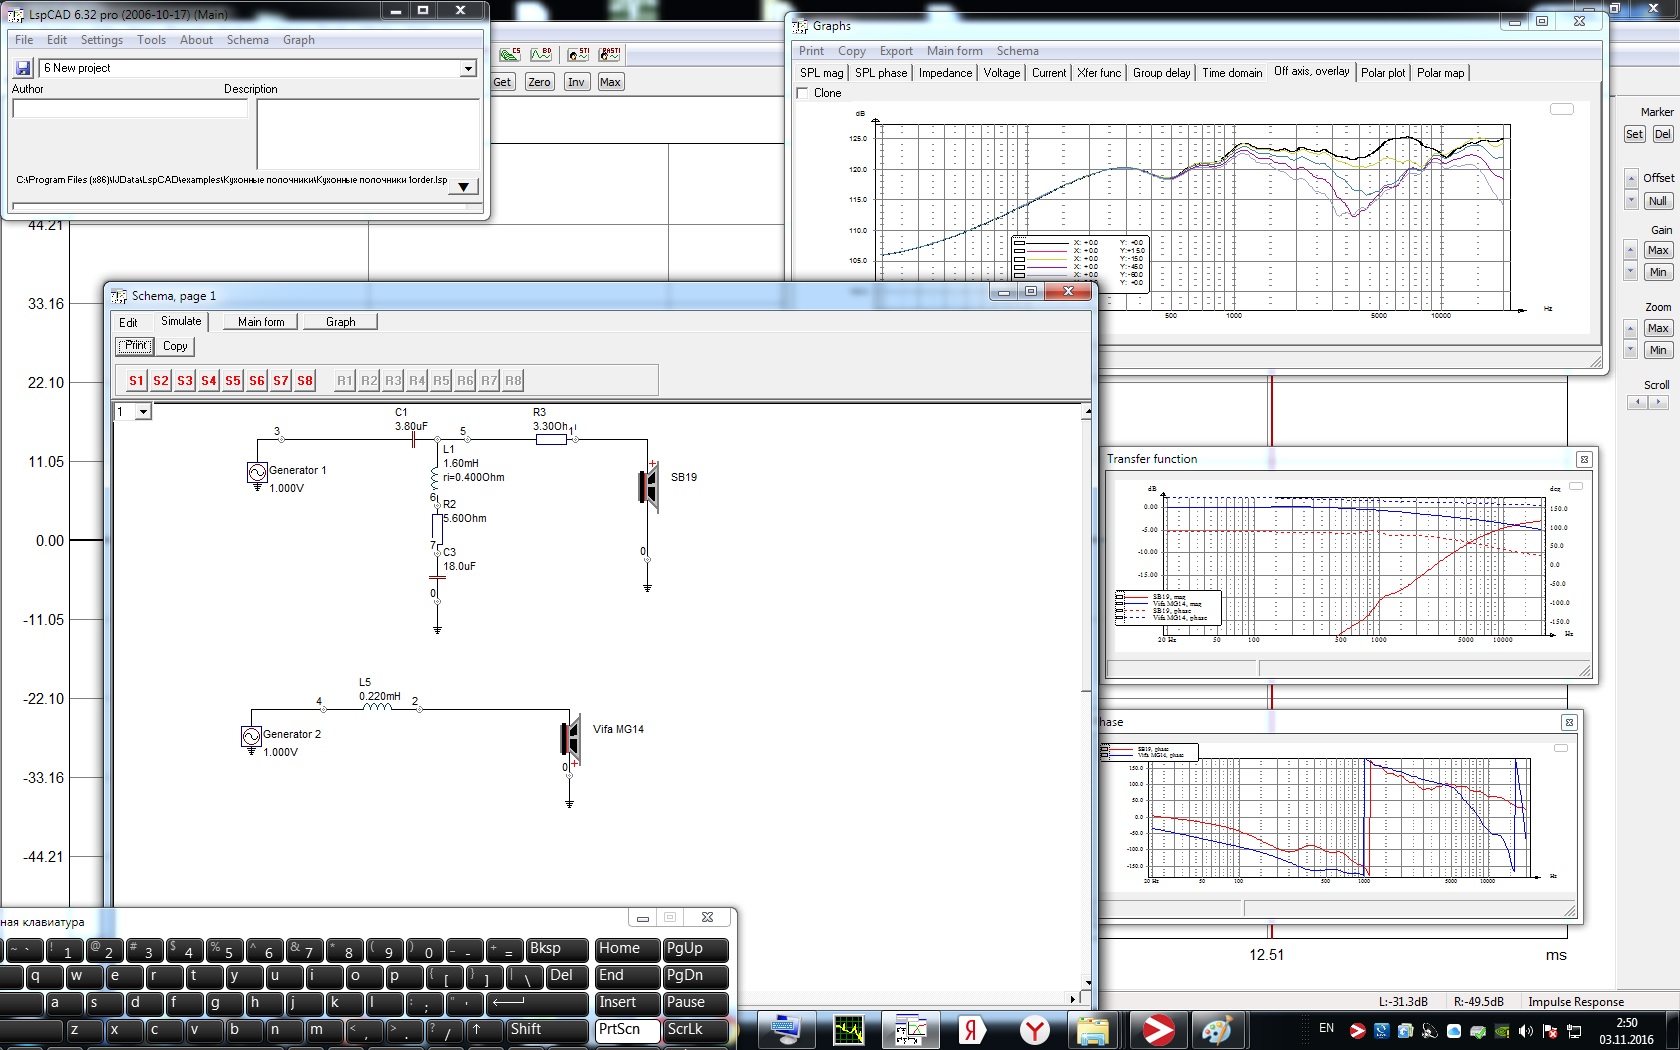Click the PrtScn key on on-screen keyboard
This screenshot has height=1050, width=1680.
pos(627,1030)
